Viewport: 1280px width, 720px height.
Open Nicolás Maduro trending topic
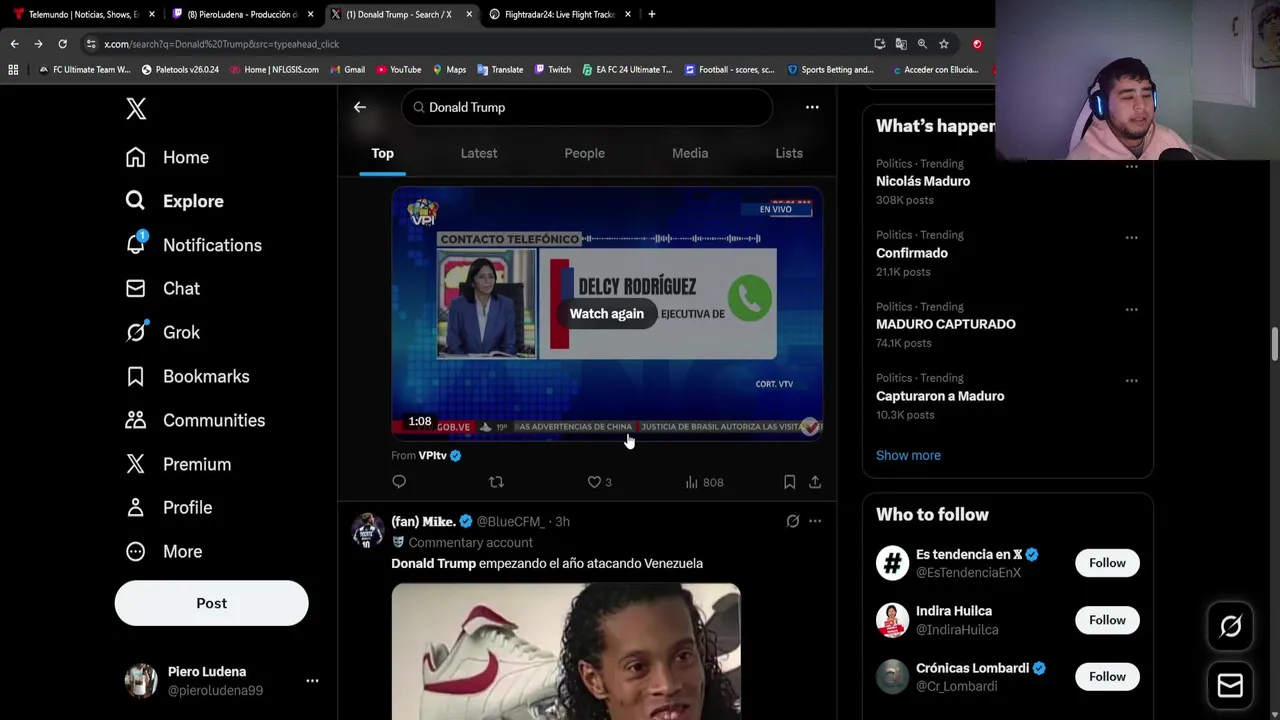click(923, 181)
